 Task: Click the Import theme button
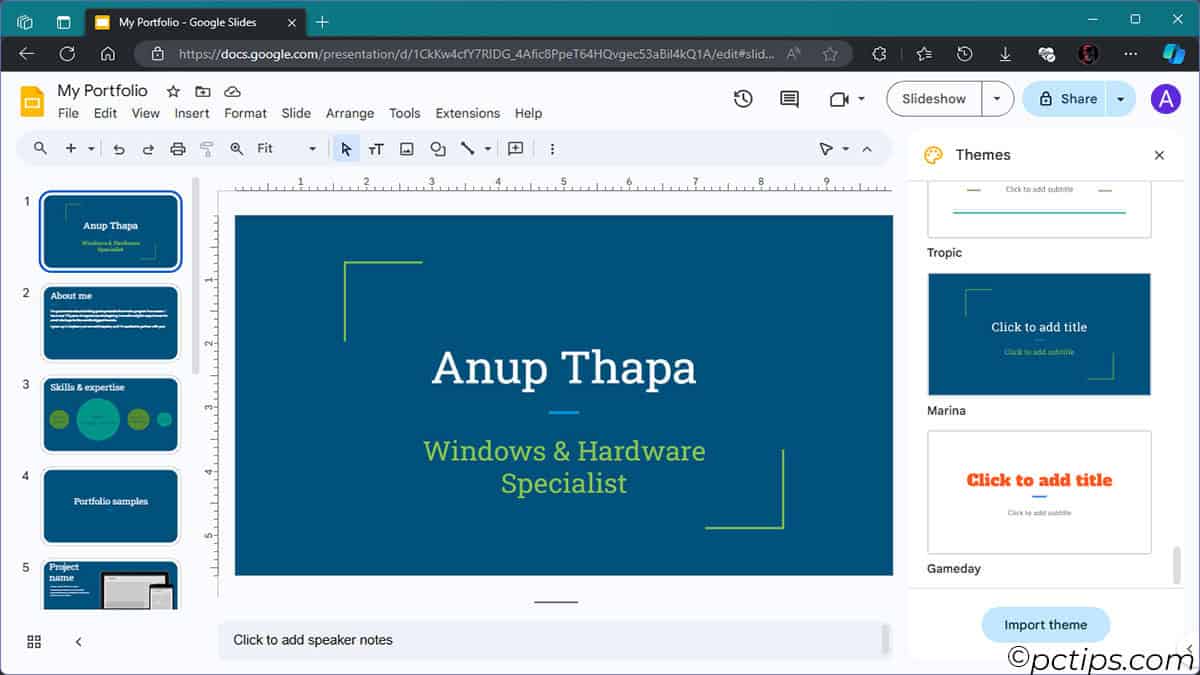[x=1045, y=625]
